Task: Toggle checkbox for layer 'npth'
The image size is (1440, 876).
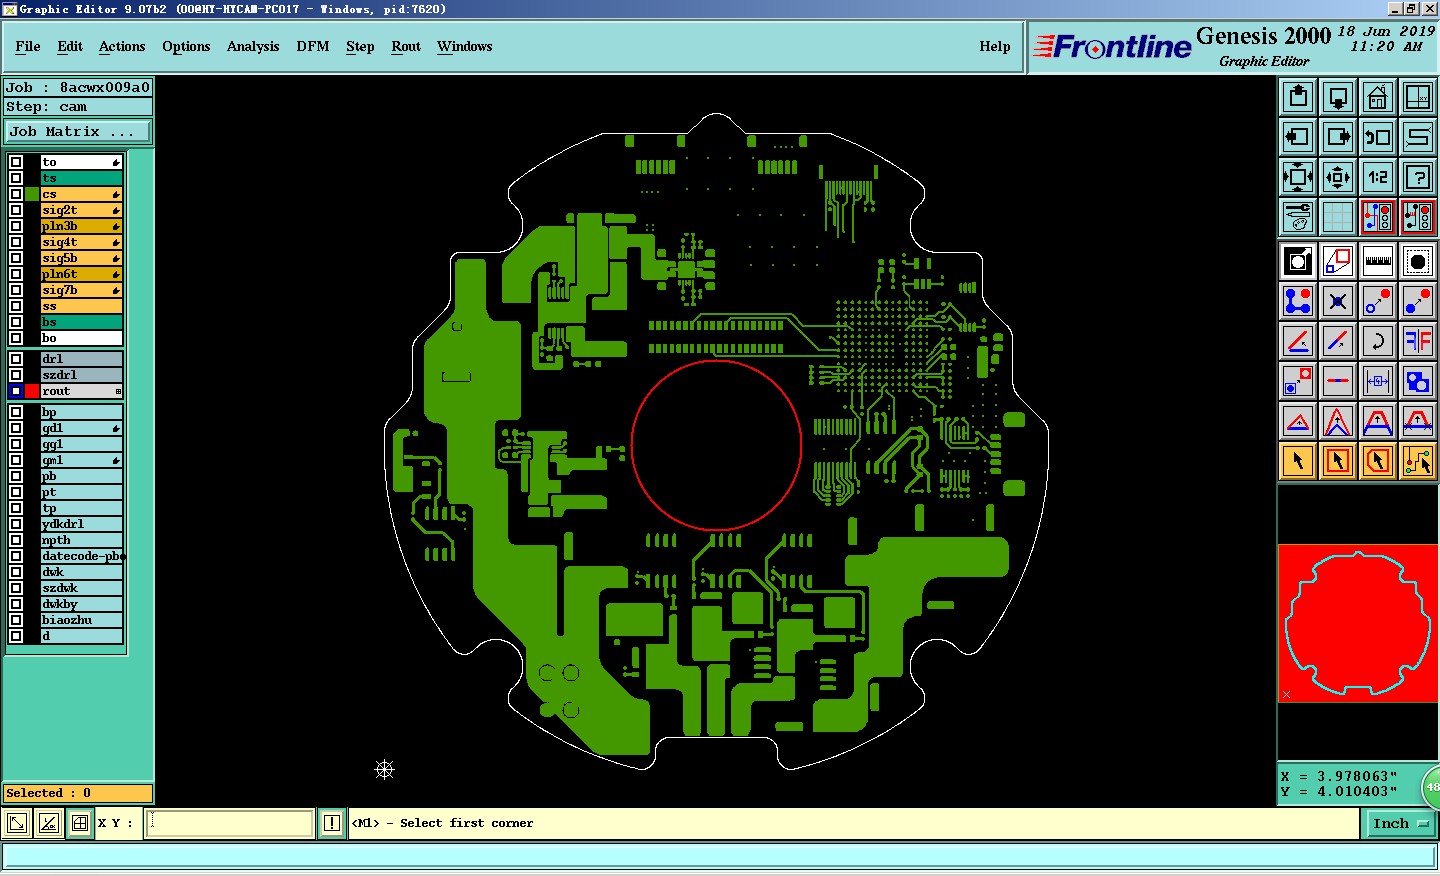Action: click(16, 540)
